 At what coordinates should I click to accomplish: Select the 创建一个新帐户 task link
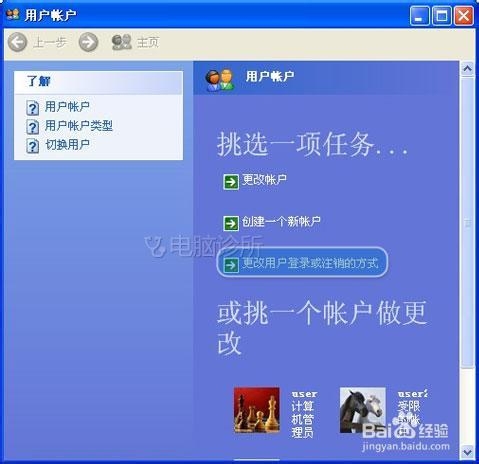point(281,222)
